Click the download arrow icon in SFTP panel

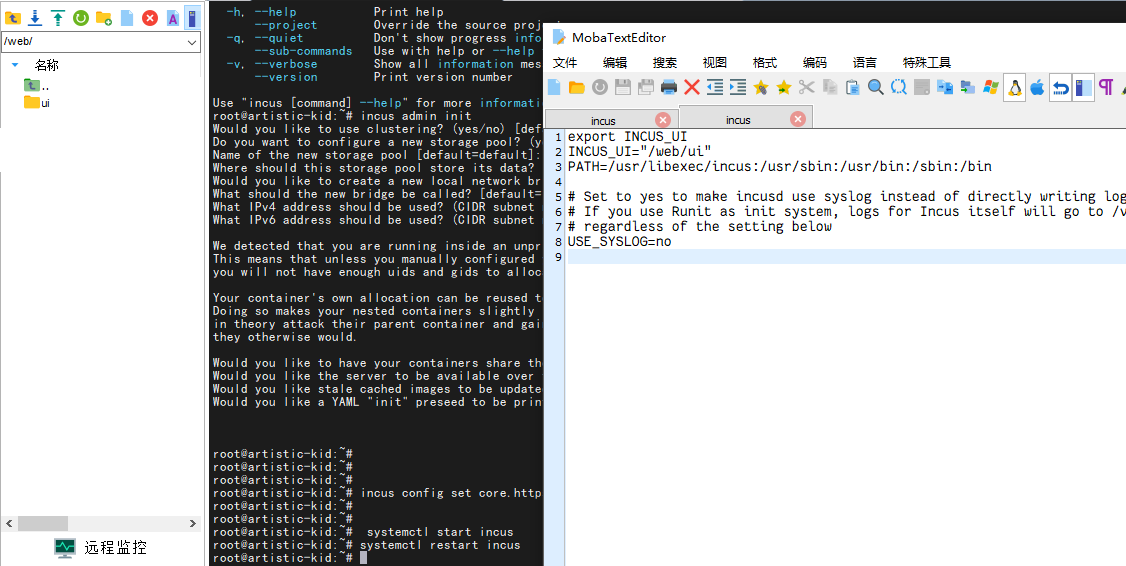tap(35, 18)
